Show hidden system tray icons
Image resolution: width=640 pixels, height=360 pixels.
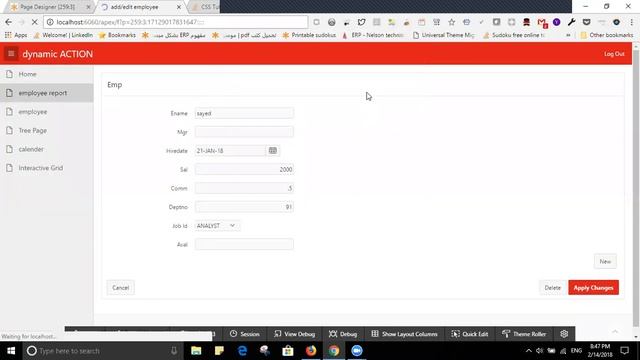529,351
